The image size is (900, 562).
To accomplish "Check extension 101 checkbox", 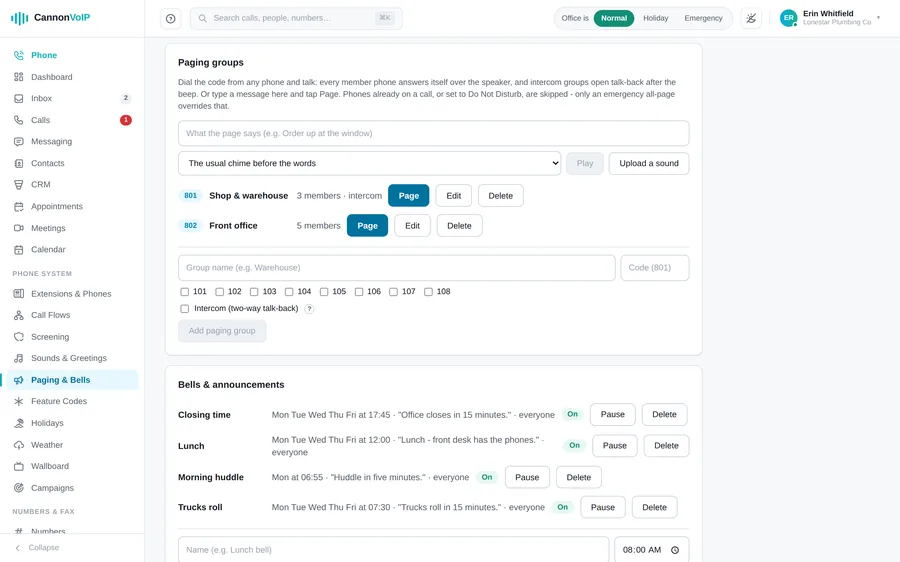I will [x=184, y=292].
